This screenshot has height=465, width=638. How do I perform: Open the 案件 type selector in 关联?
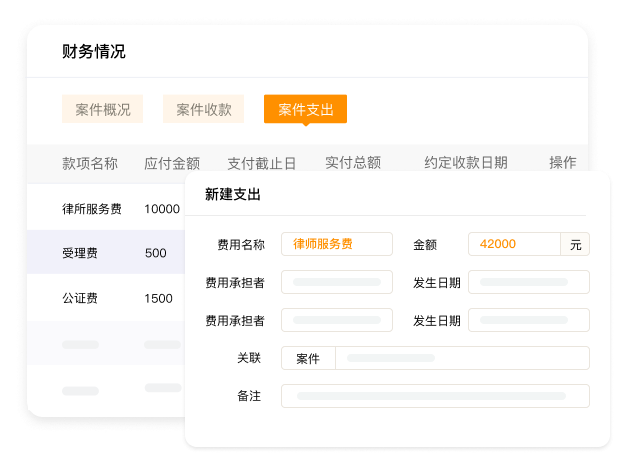tap(308, 358)
